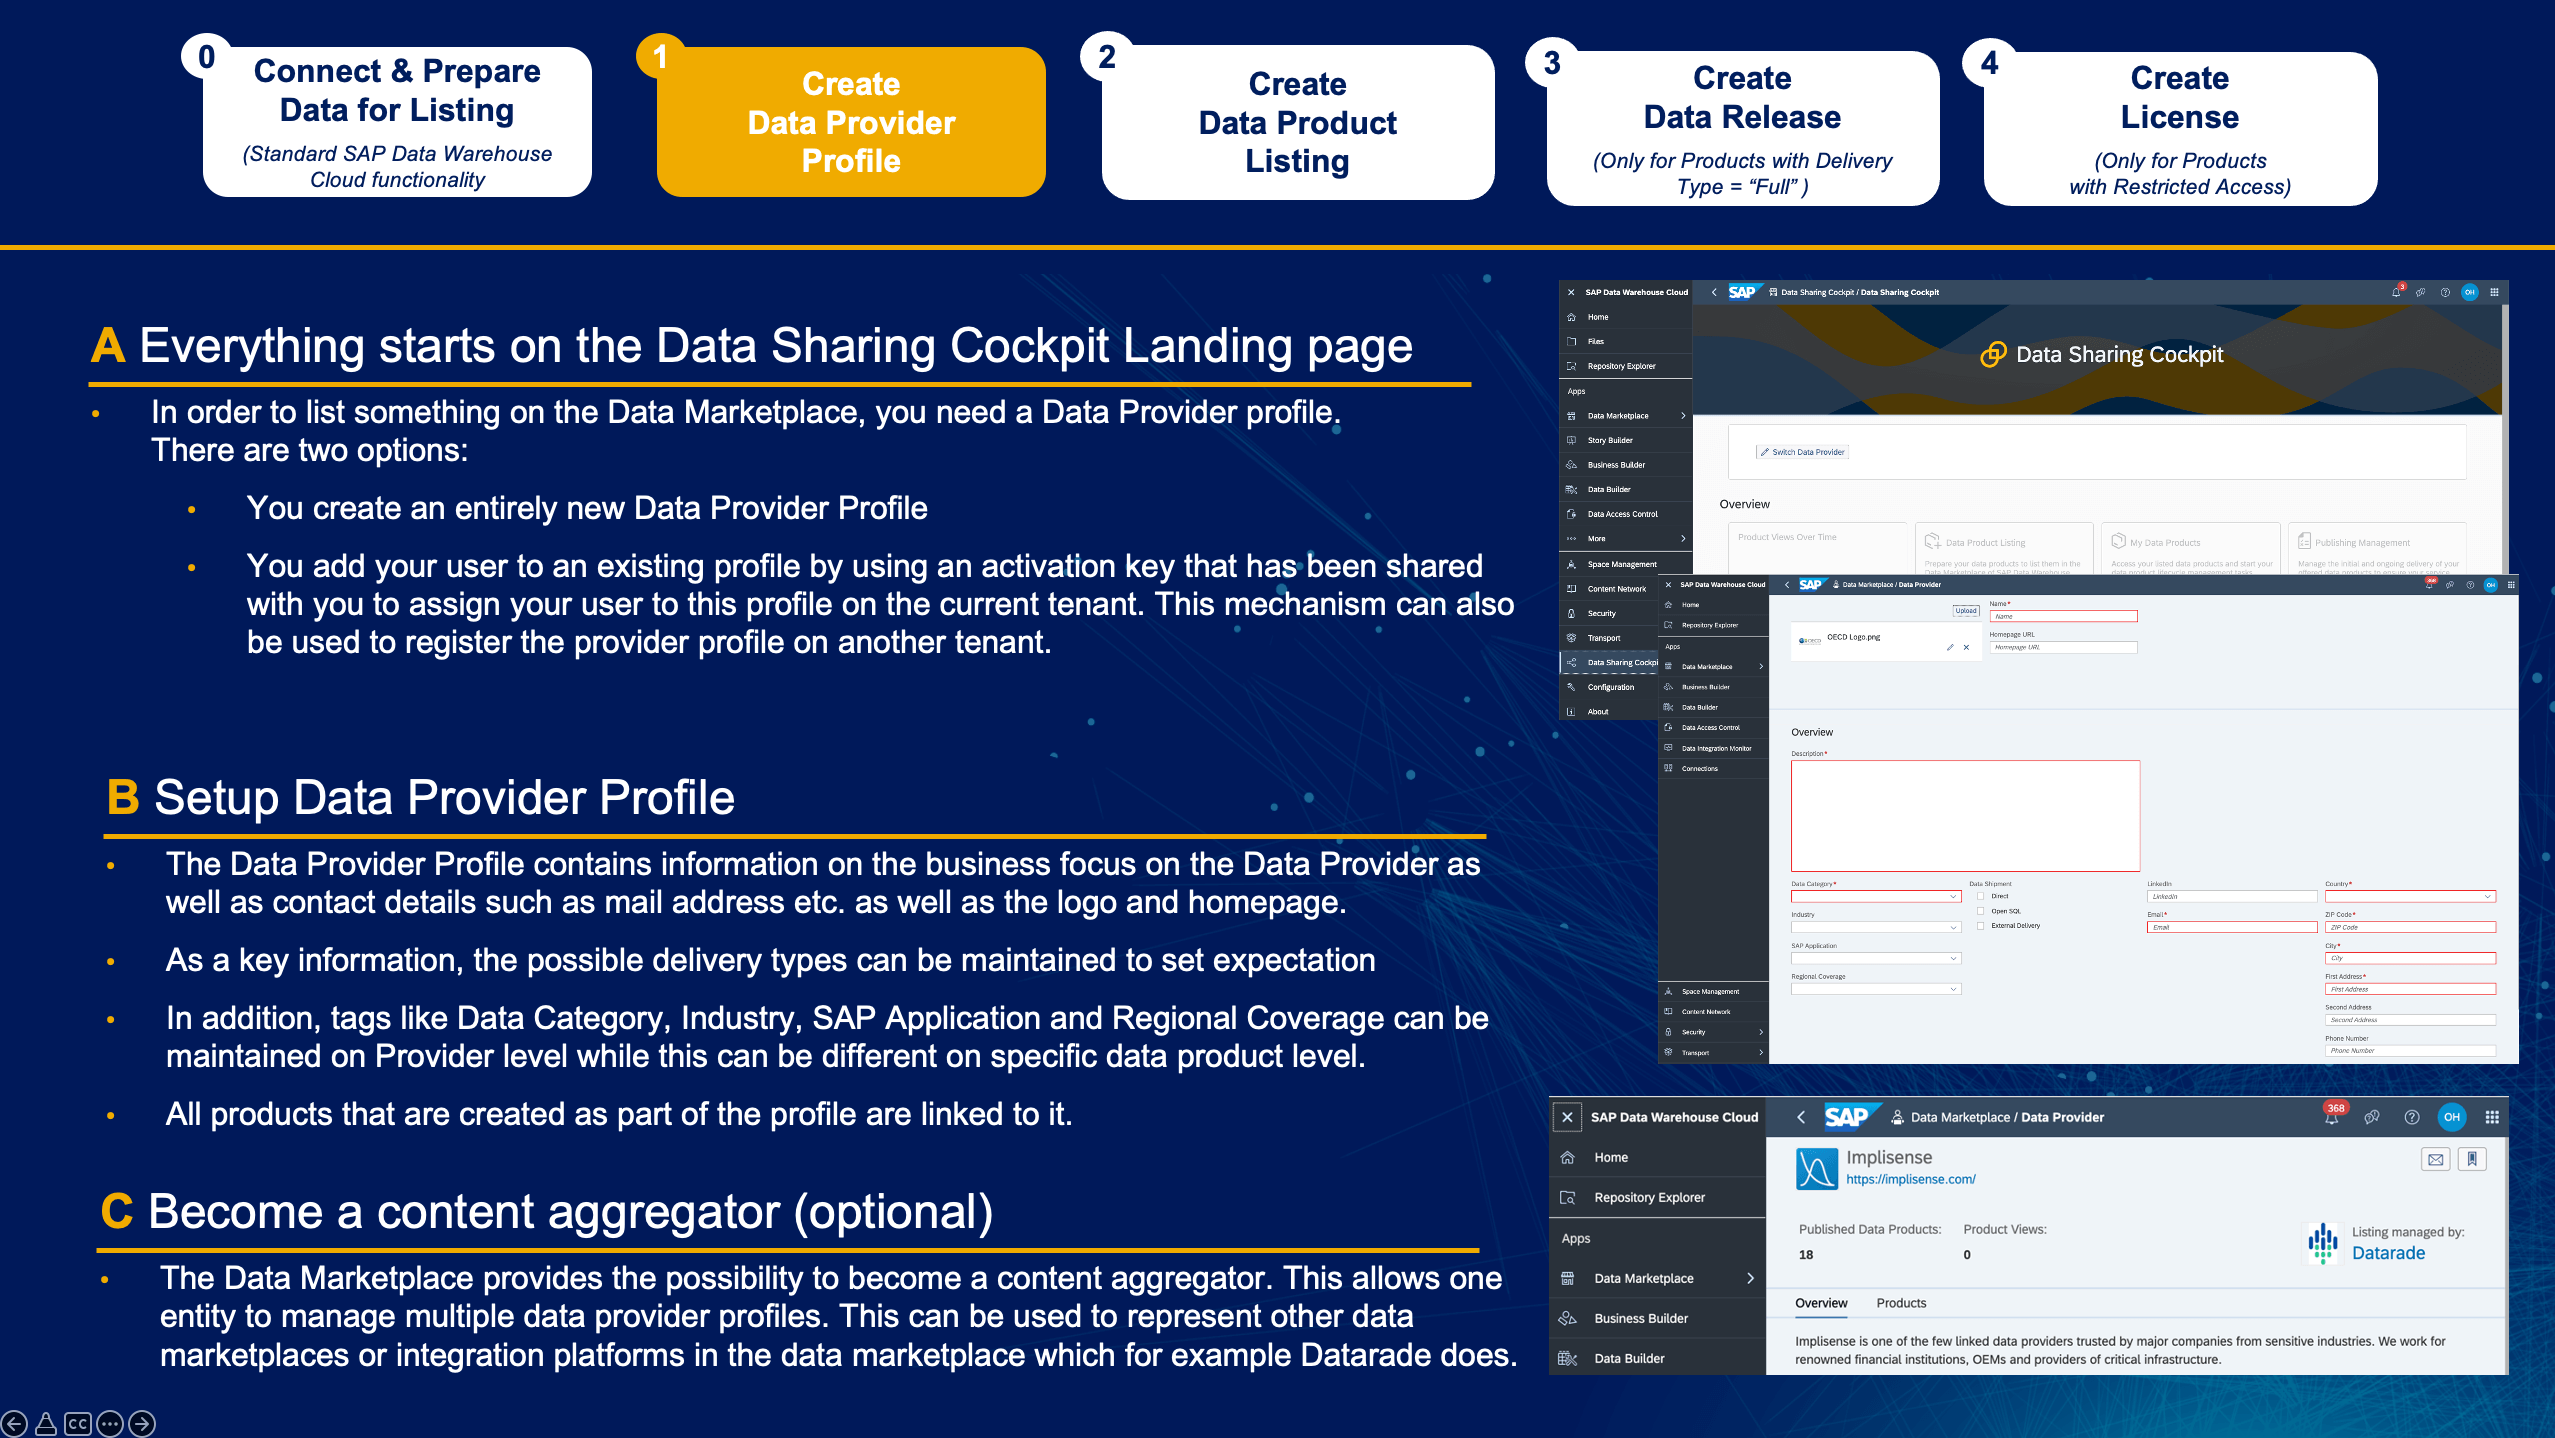Click the Name input field
Viewport: 2555px width, 1438px height.
(x=2063, y=616)
